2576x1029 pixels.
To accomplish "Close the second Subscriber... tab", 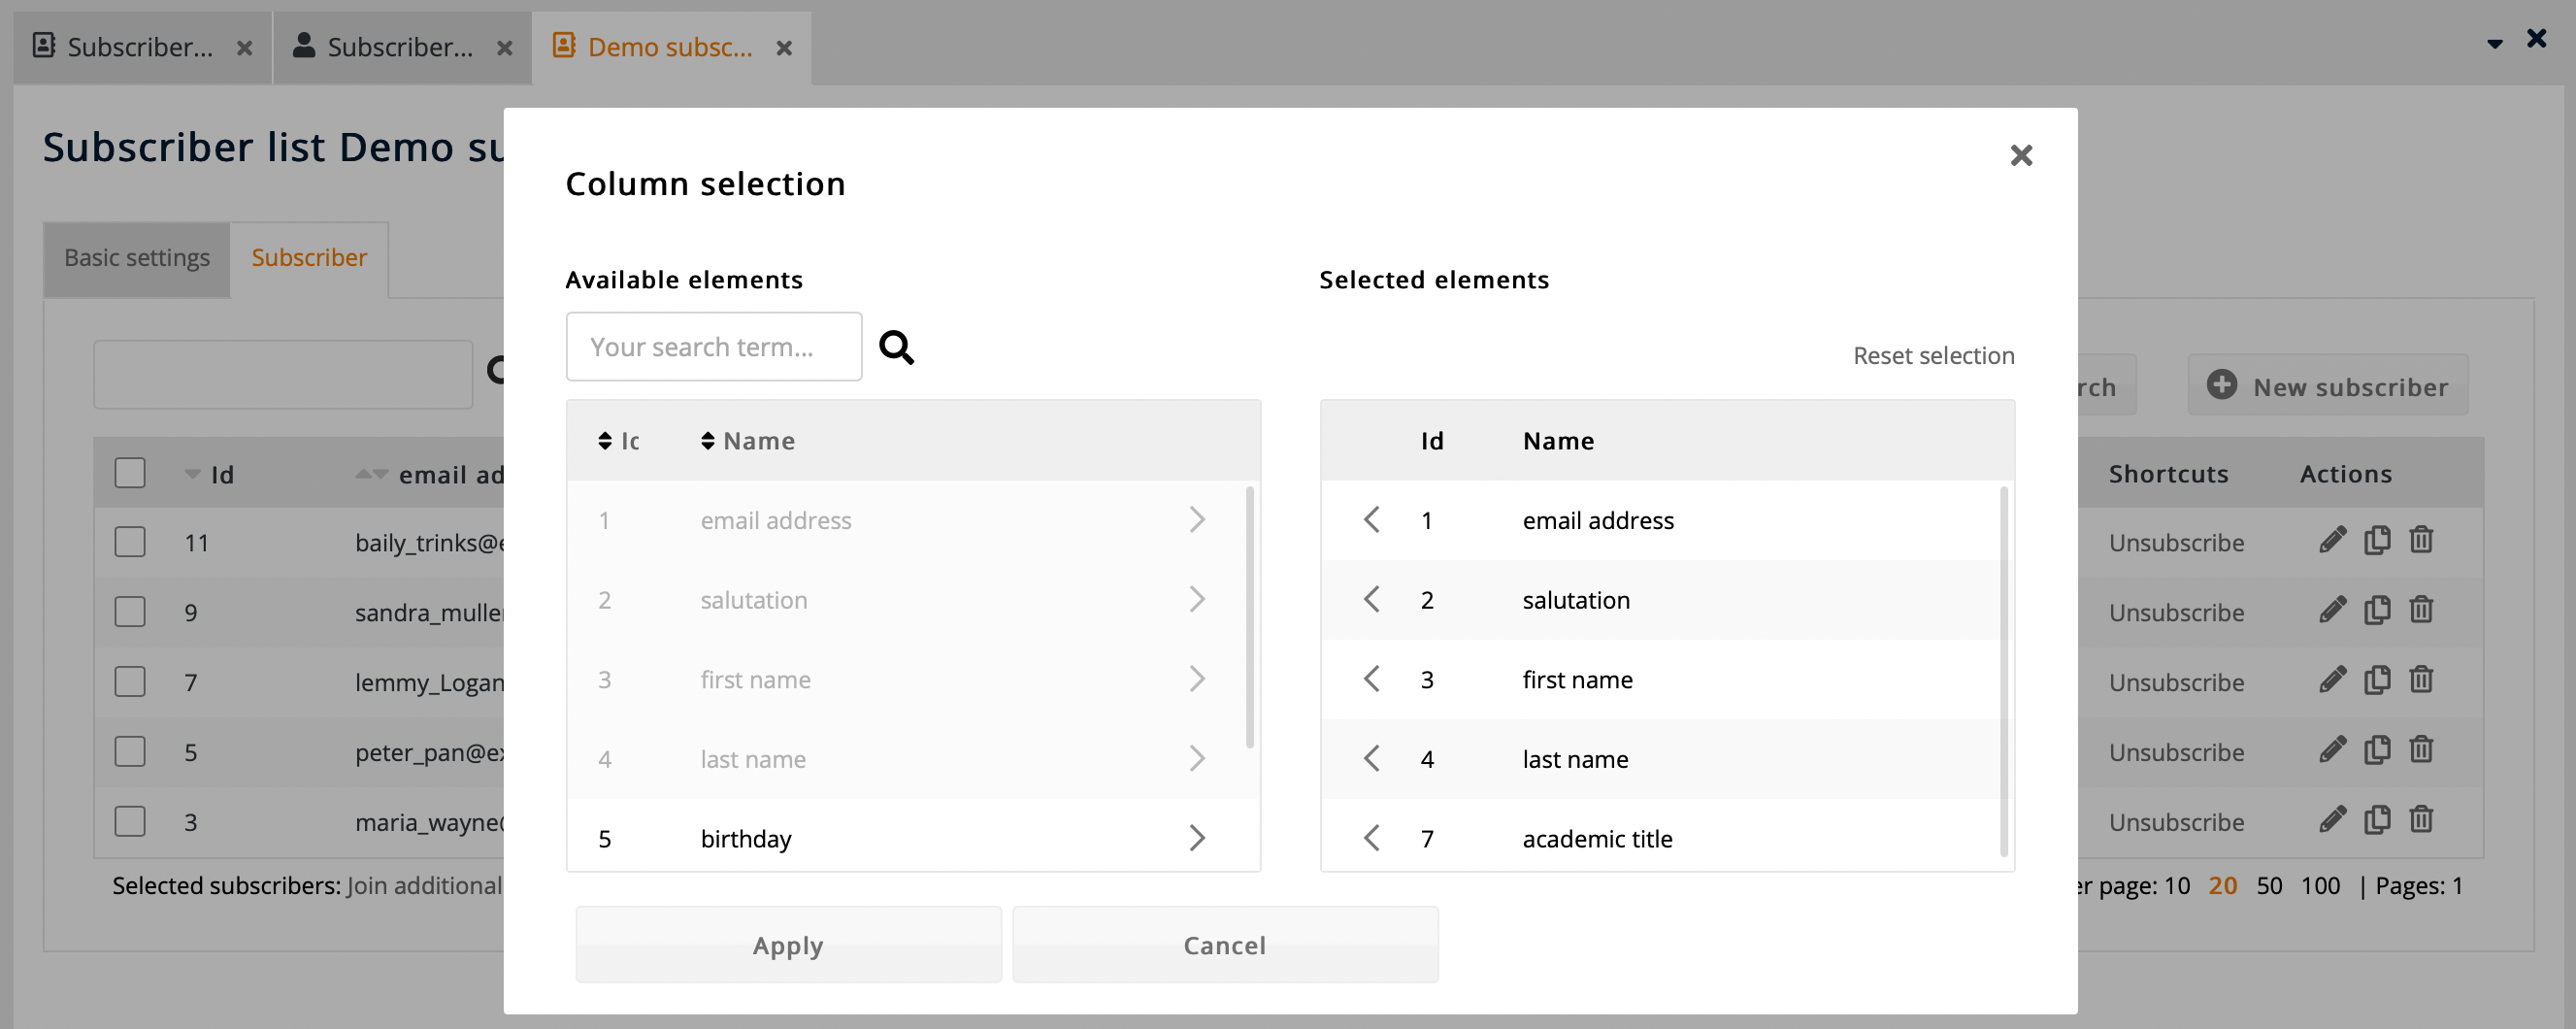I will tap(505, 48).
